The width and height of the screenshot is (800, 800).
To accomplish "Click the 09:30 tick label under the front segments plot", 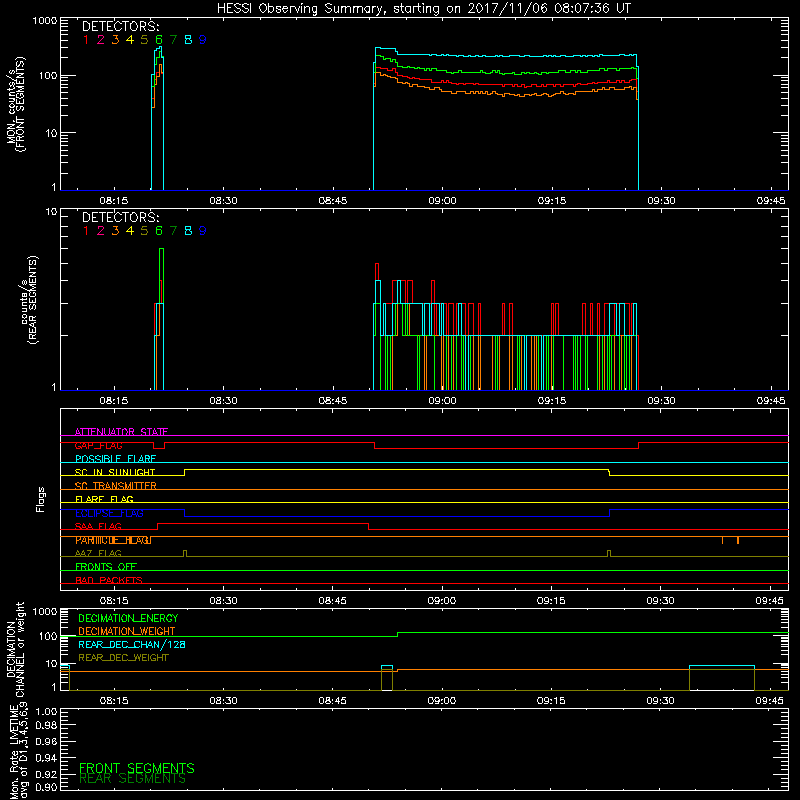I will click(x=661, y=201).
